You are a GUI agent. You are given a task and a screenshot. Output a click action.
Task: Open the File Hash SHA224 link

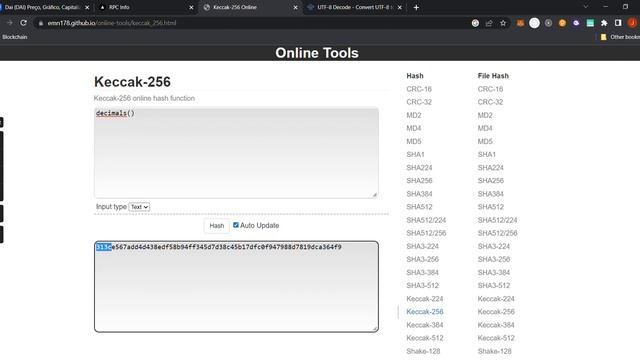491,167
